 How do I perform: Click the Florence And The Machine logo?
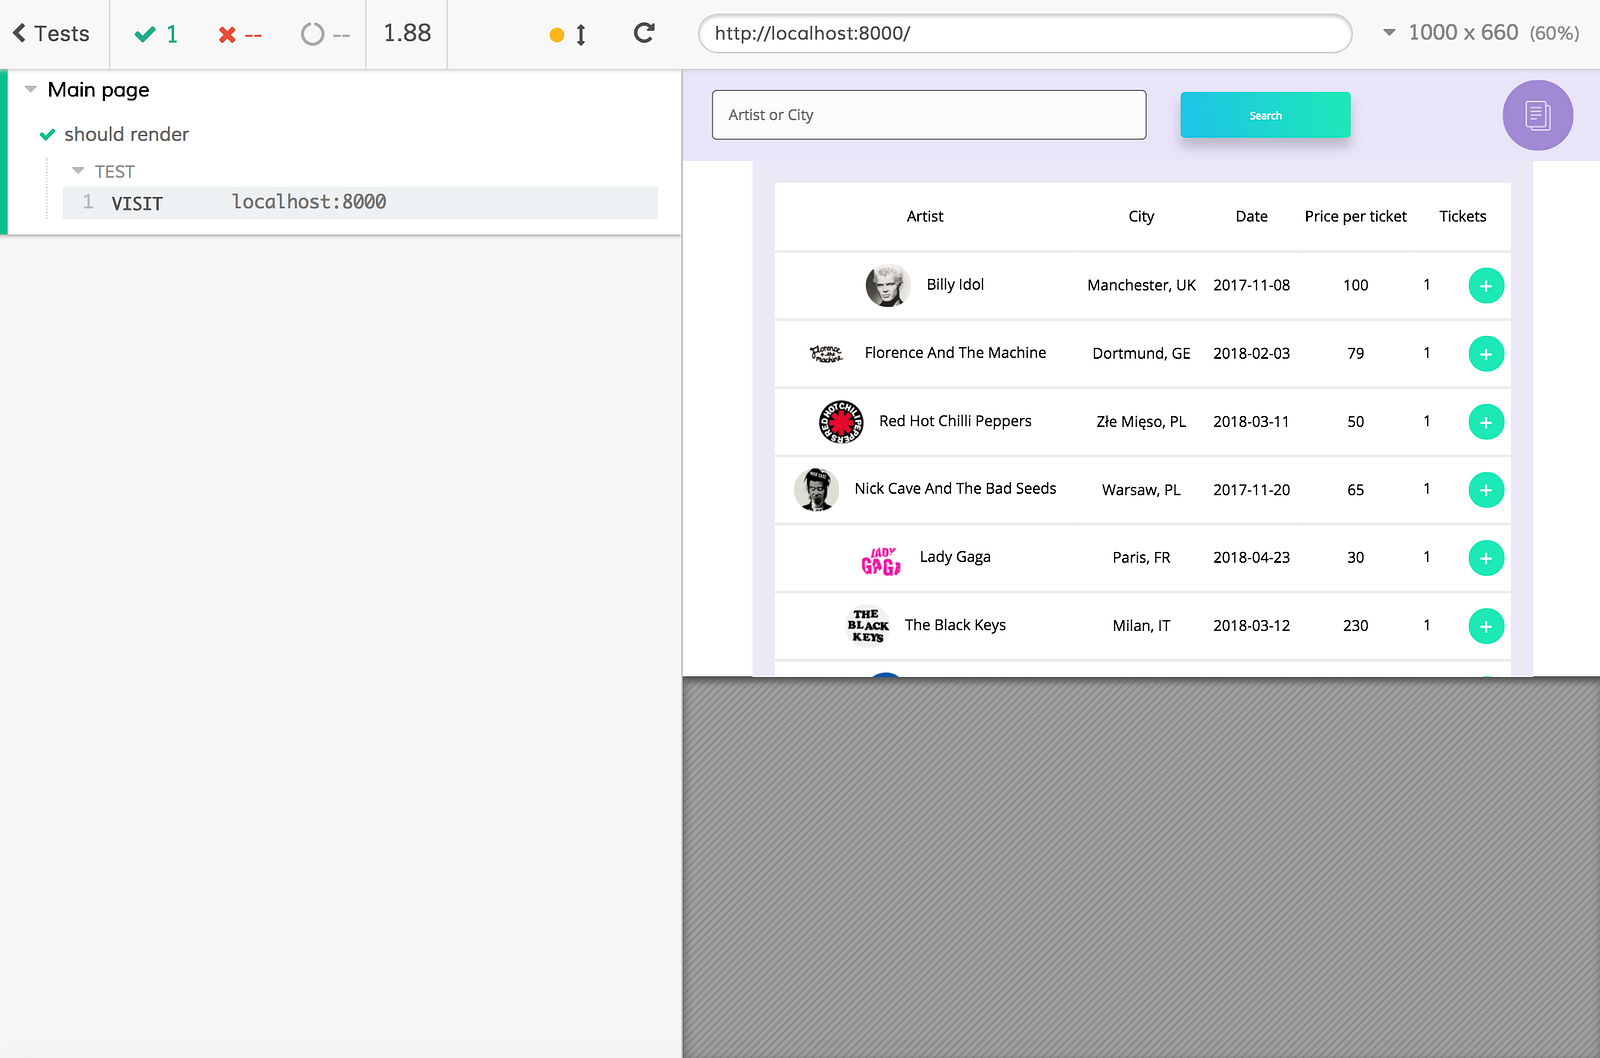pyautogui.click(x=826, y=354)
